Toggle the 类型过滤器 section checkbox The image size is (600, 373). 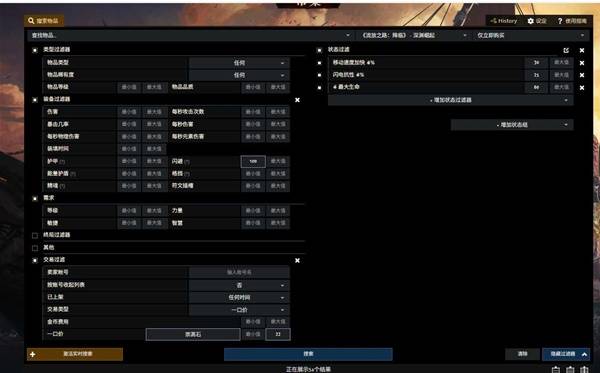(x=35, y=50)
